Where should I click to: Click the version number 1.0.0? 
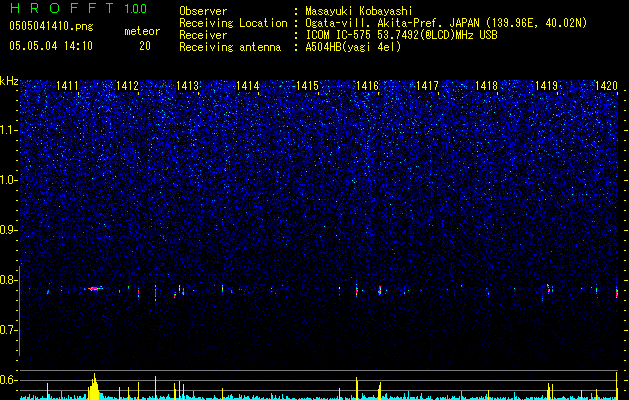point(136,9)
